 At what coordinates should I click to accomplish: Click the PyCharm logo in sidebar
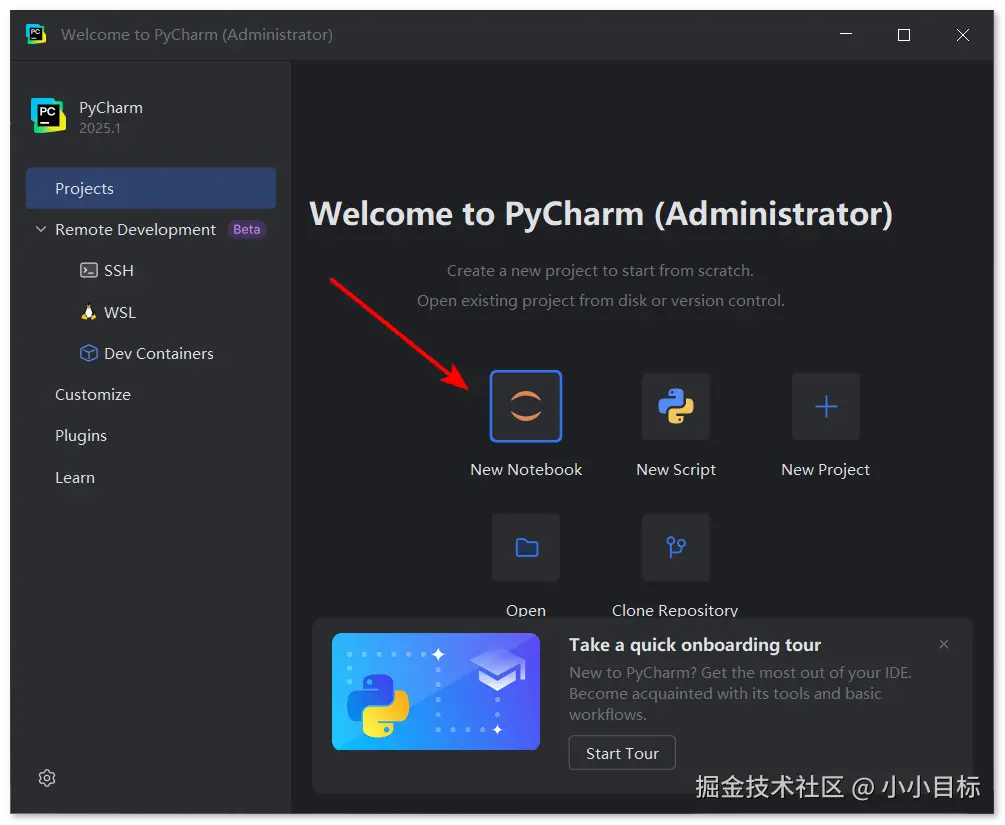pos(48,115)
